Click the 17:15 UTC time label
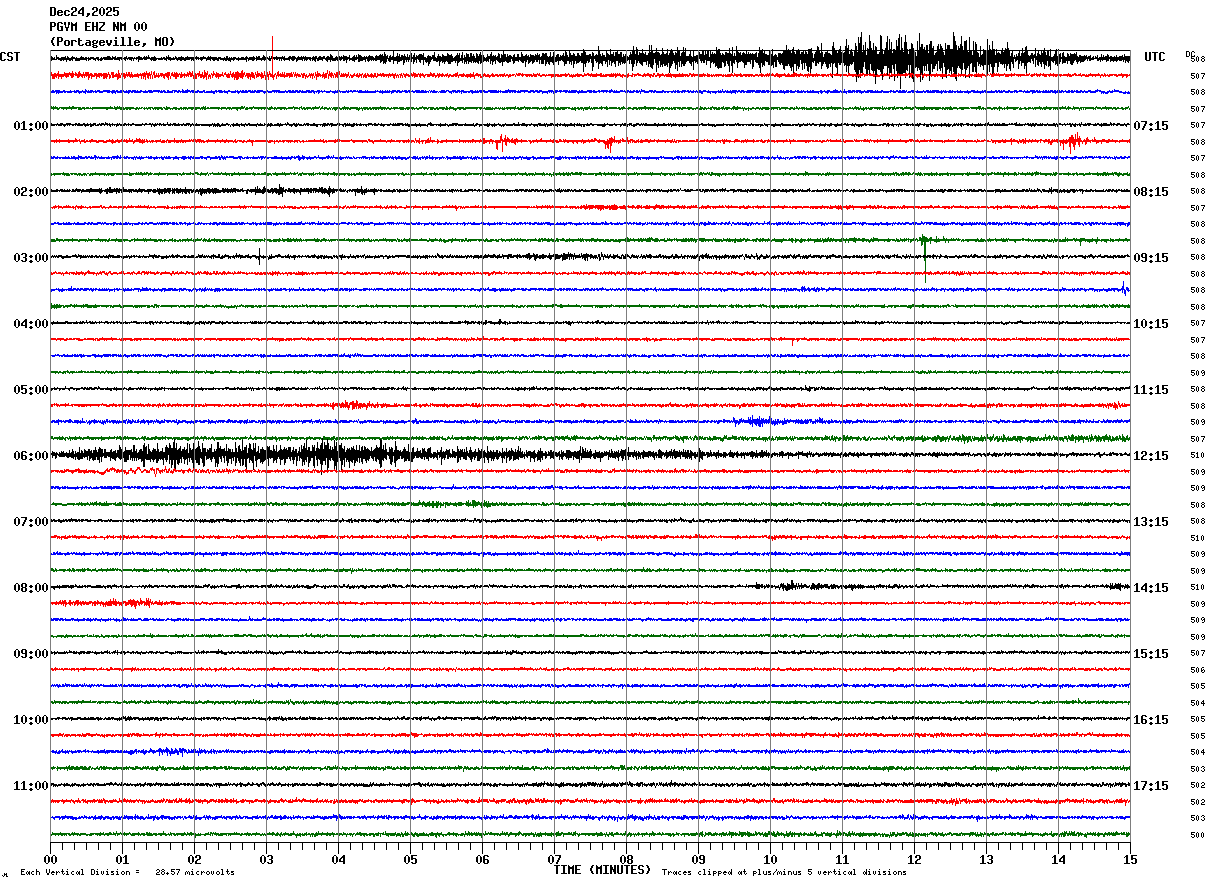This screenshot has width=1210, height=886. 1151,786
